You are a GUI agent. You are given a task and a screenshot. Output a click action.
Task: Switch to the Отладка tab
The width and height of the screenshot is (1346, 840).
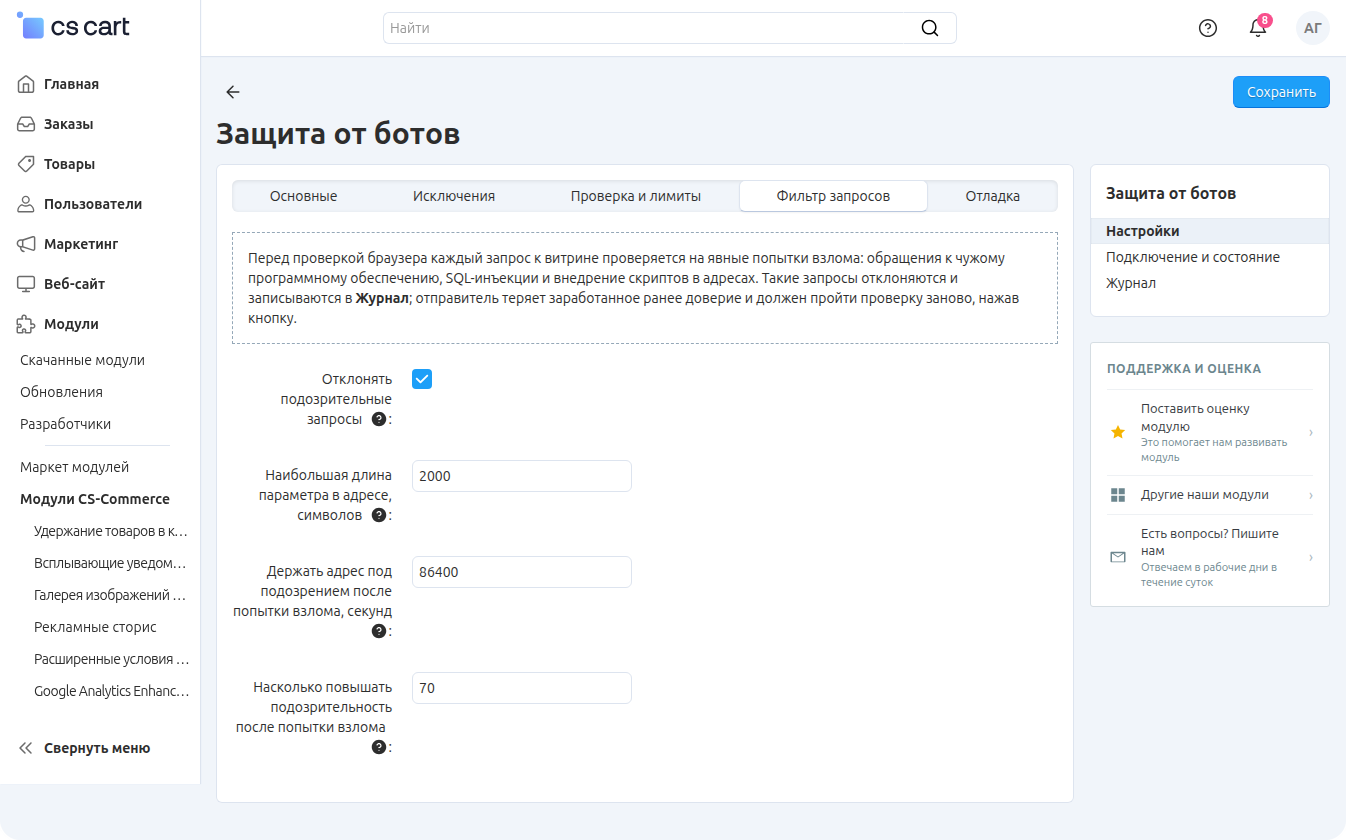993,196
